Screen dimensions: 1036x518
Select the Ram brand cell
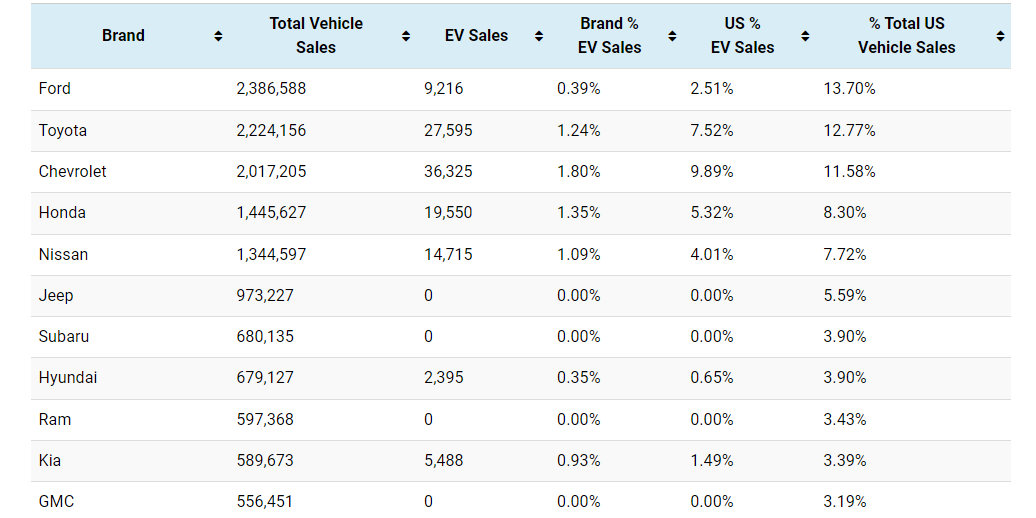click(55, 420)
